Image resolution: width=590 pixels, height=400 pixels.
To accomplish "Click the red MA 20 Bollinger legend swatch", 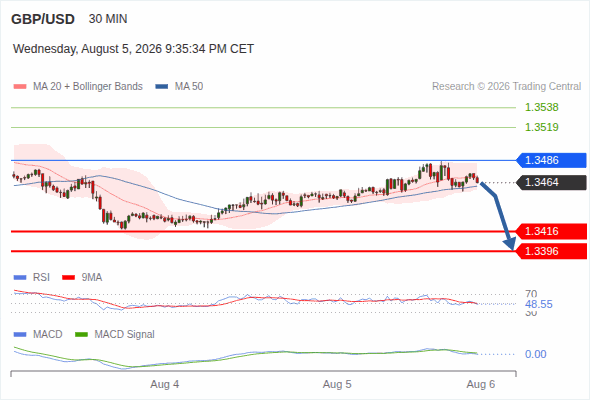I will tap(20, 87).
